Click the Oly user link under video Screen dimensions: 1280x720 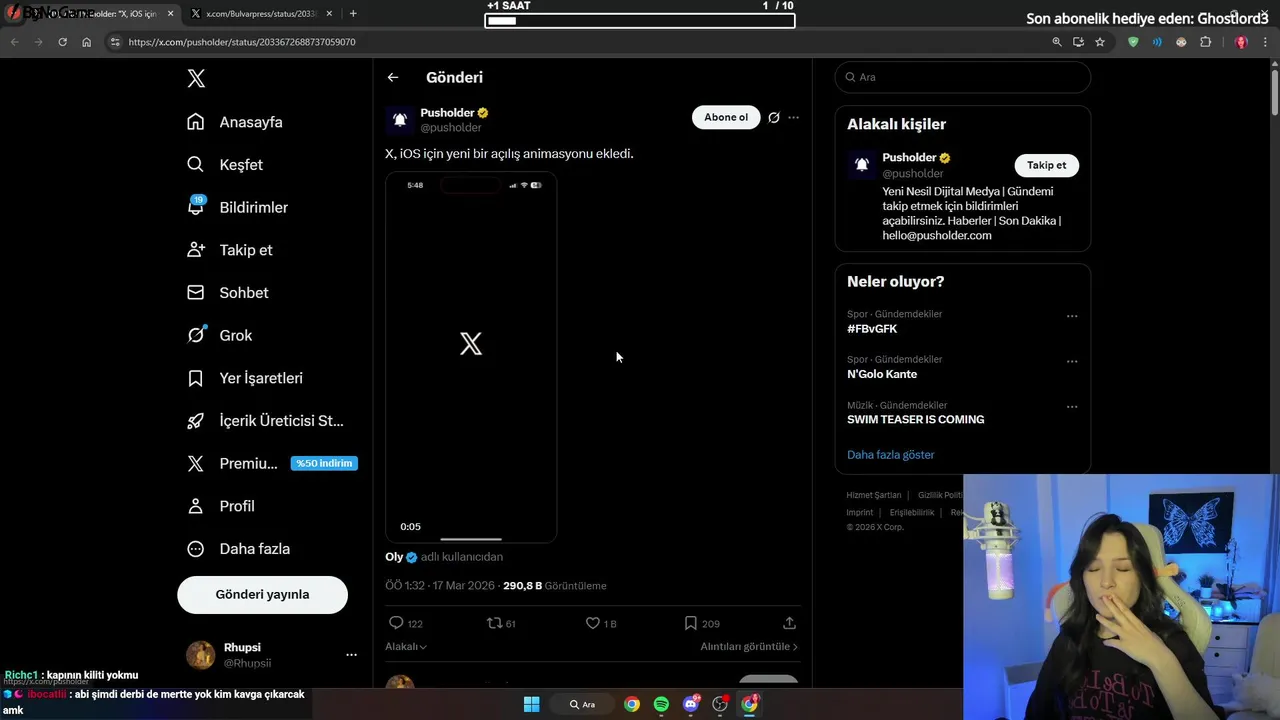tap(394, 557)
